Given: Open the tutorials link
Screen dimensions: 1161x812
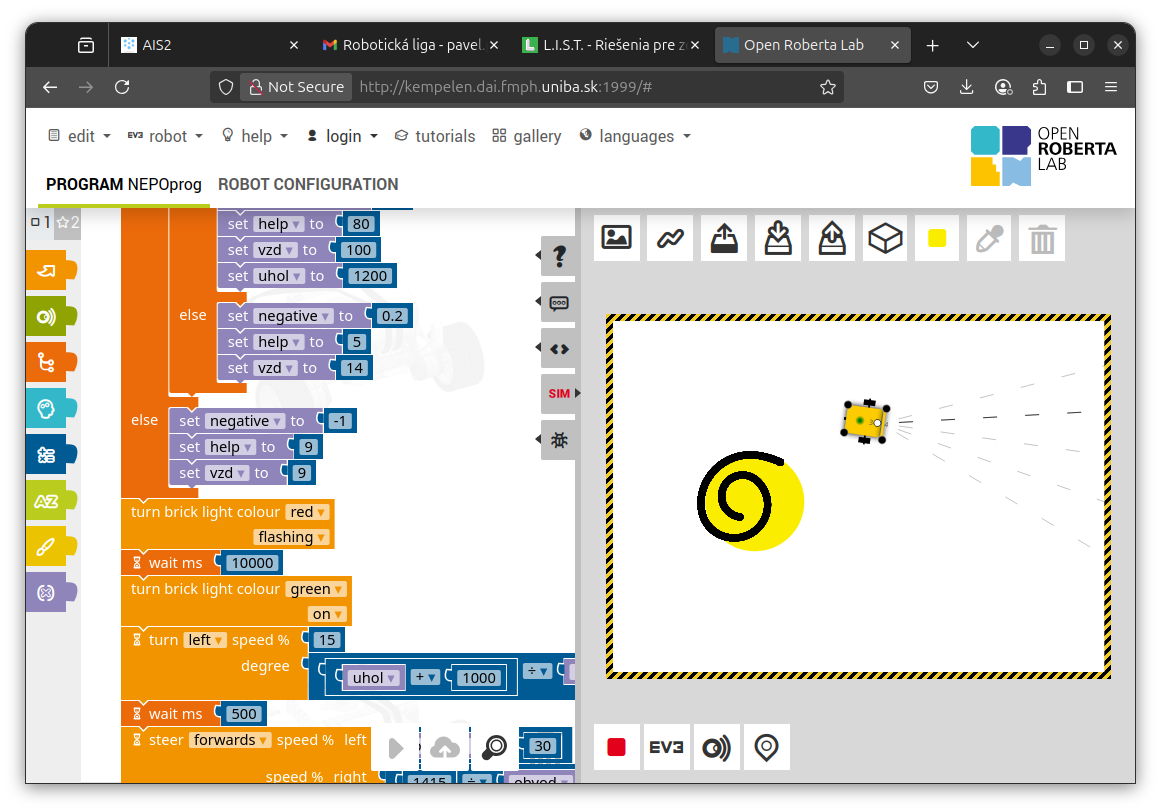Looking at the screenshot, I should pos(435,136).
